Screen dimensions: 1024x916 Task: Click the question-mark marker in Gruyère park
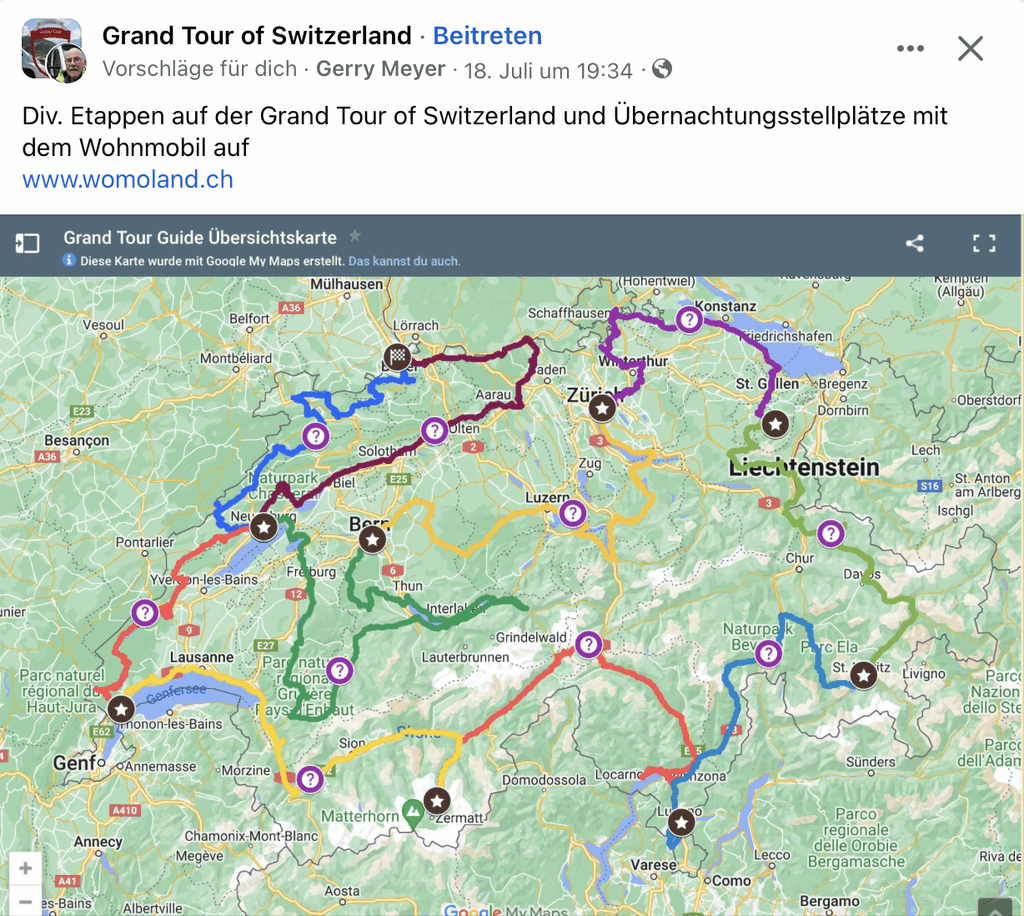click(340, 670)
